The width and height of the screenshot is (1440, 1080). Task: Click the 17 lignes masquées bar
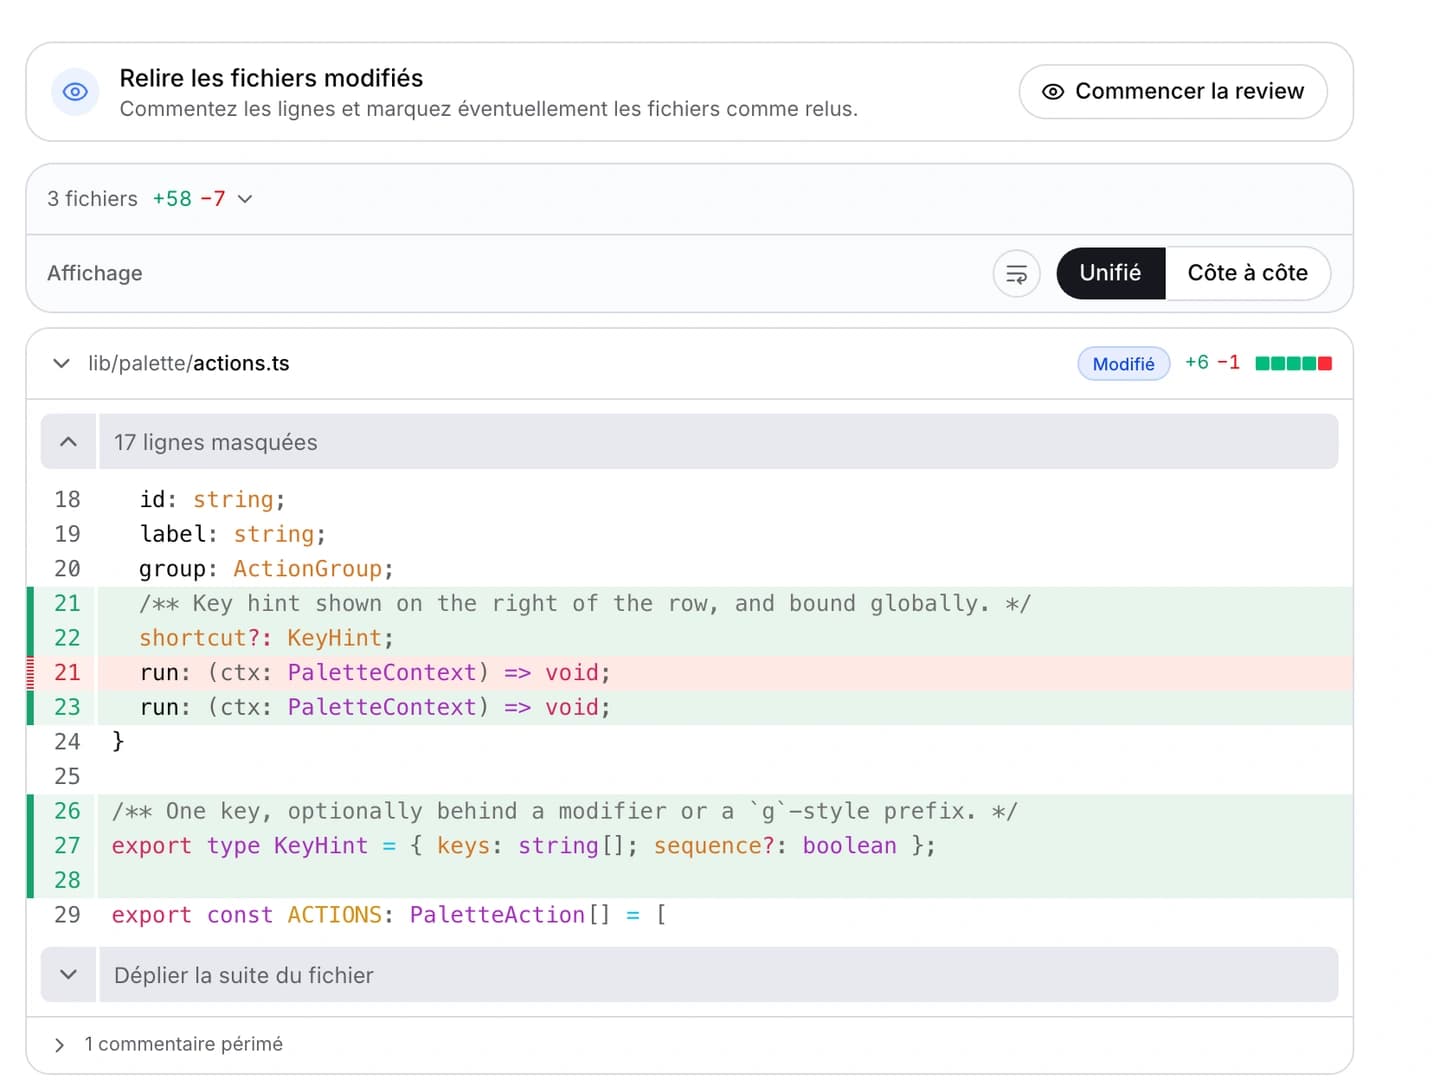(718, 442)
